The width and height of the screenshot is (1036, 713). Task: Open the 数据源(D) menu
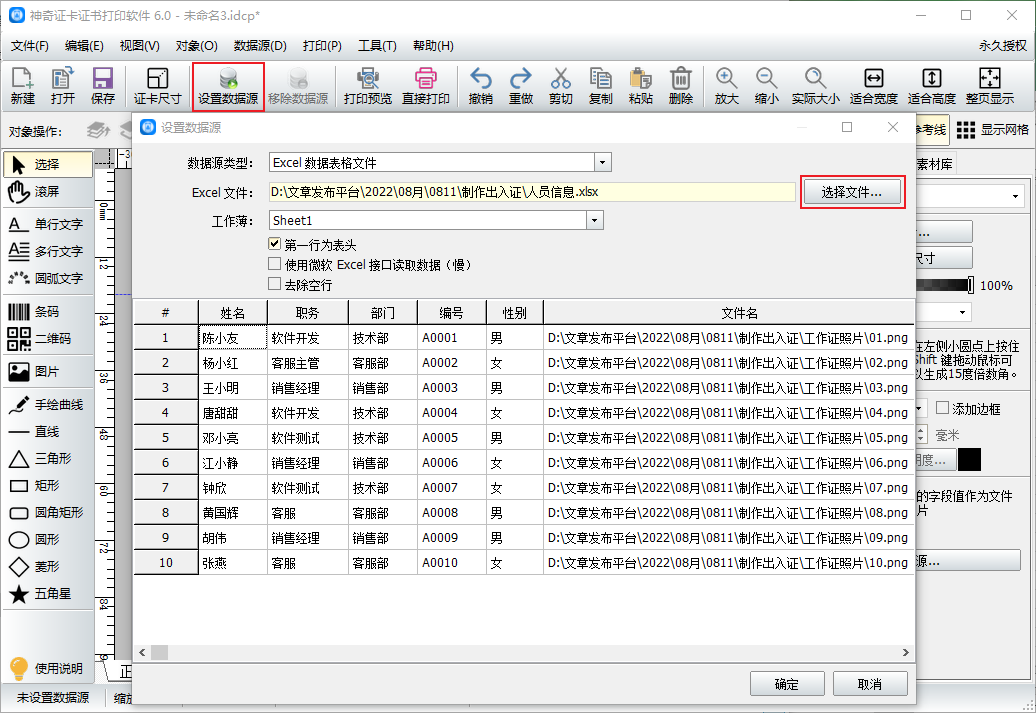click(x=260, y=46)
